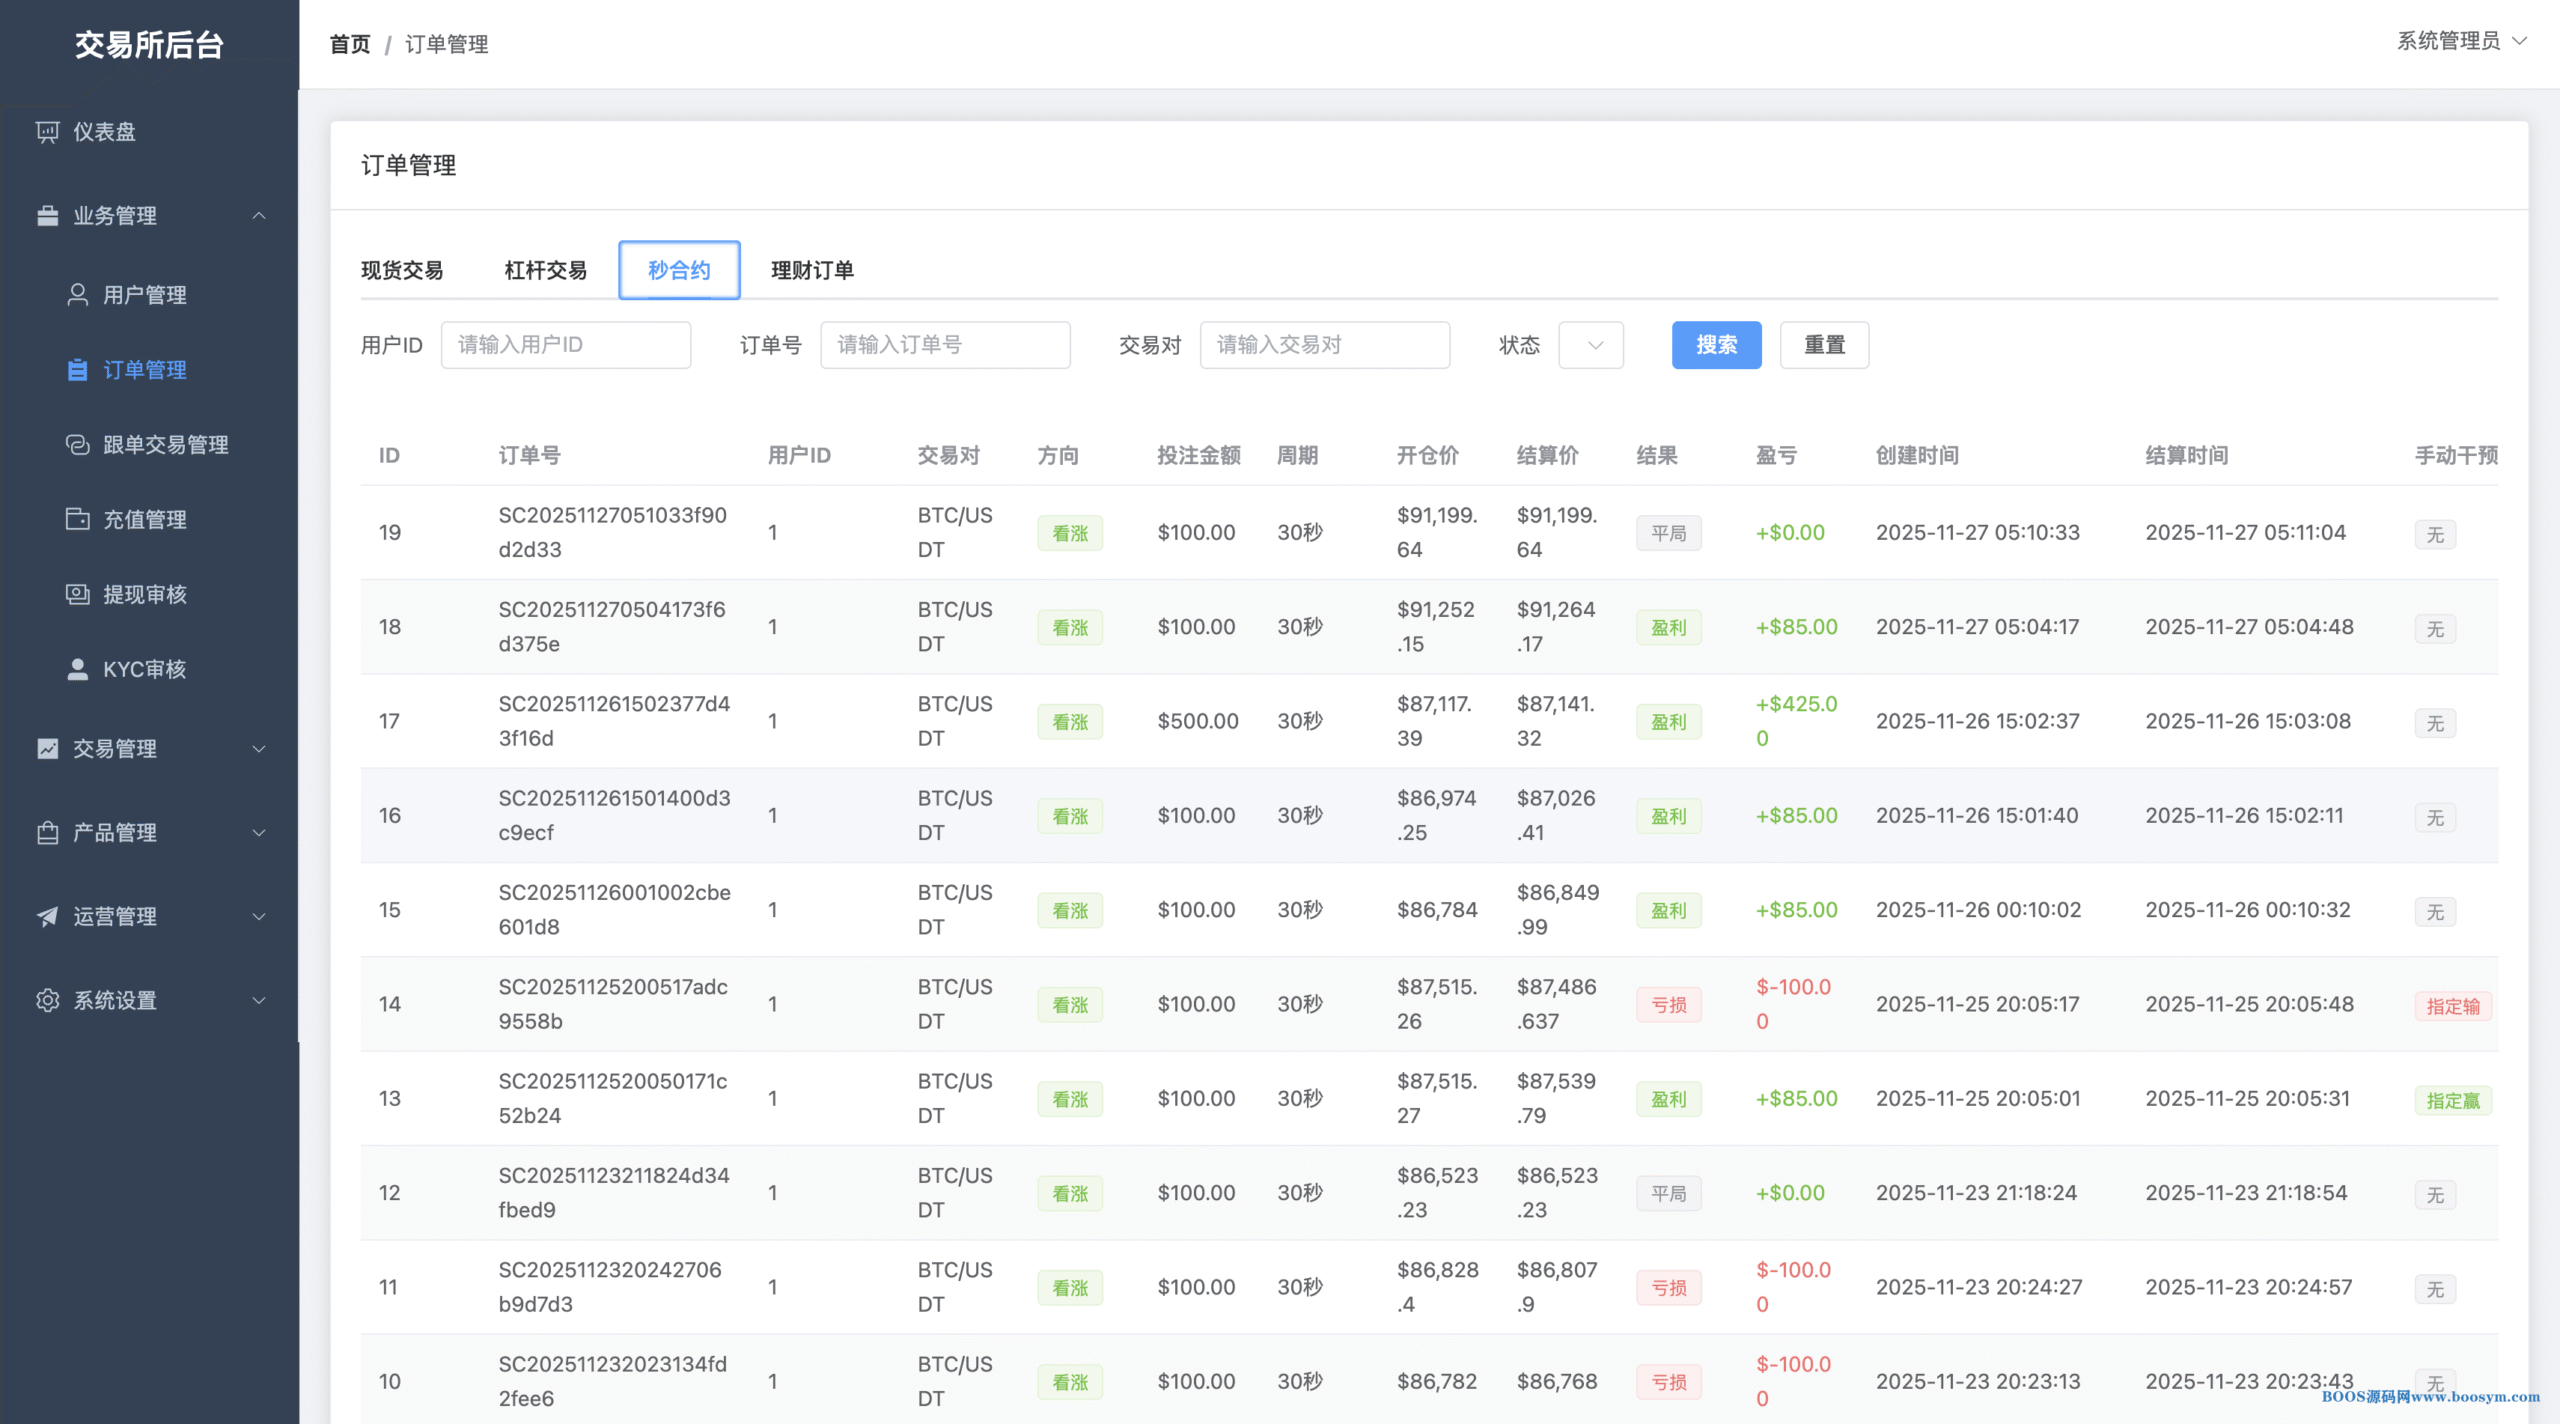Open the 理财订单 tab
The width and height of the screenshot is (2560, 1424).
pyautogui.click(x=812, y=270)
